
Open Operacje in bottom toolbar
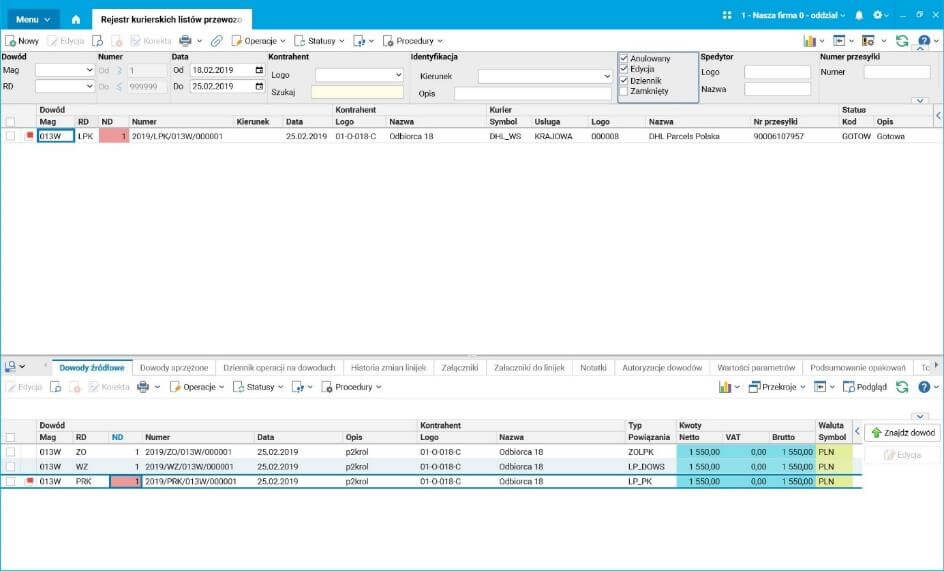coord(197,387)
